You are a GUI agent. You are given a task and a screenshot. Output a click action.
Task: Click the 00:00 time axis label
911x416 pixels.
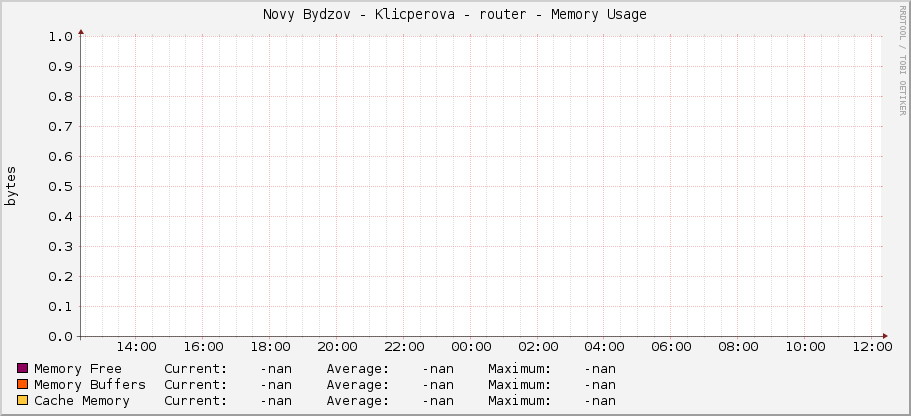471,347
